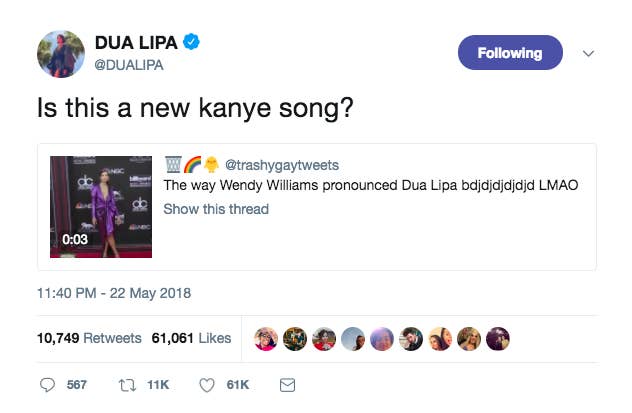The width and height of the screenshot is (632, 413).
Task: Toggle the Following button
Action: click(x=510, y=53)
